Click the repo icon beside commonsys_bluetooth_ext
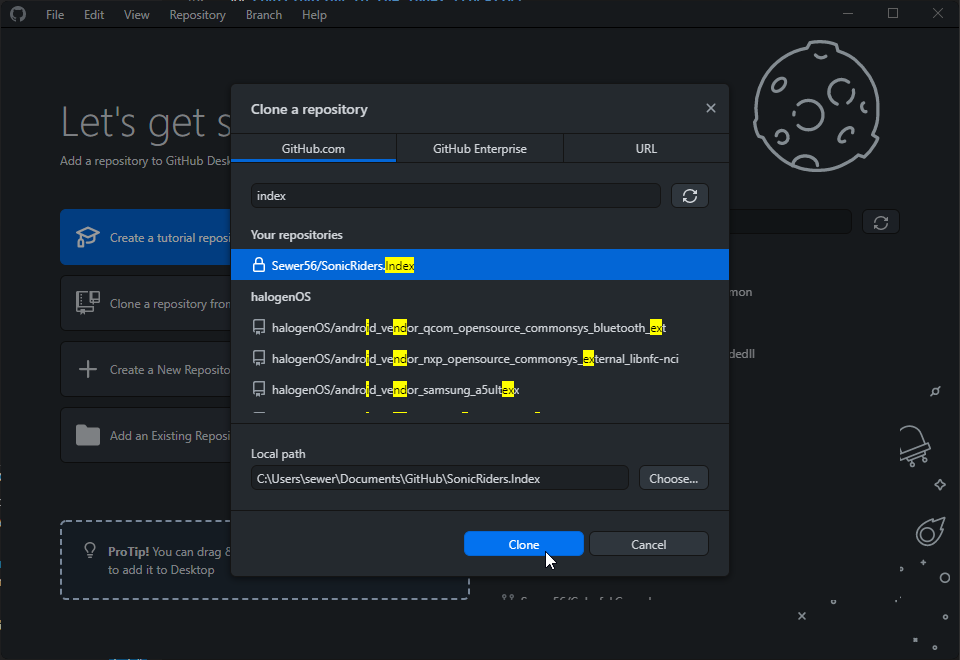The width and height of the screenshot is (960, 660). [x=259, y=328]
